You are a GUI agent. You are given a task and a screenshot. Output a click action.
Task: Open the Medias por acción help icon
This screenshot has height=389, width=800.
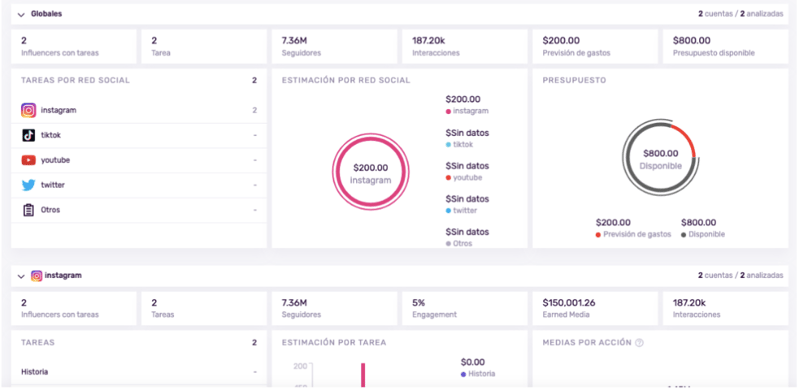tap(639, 343)
